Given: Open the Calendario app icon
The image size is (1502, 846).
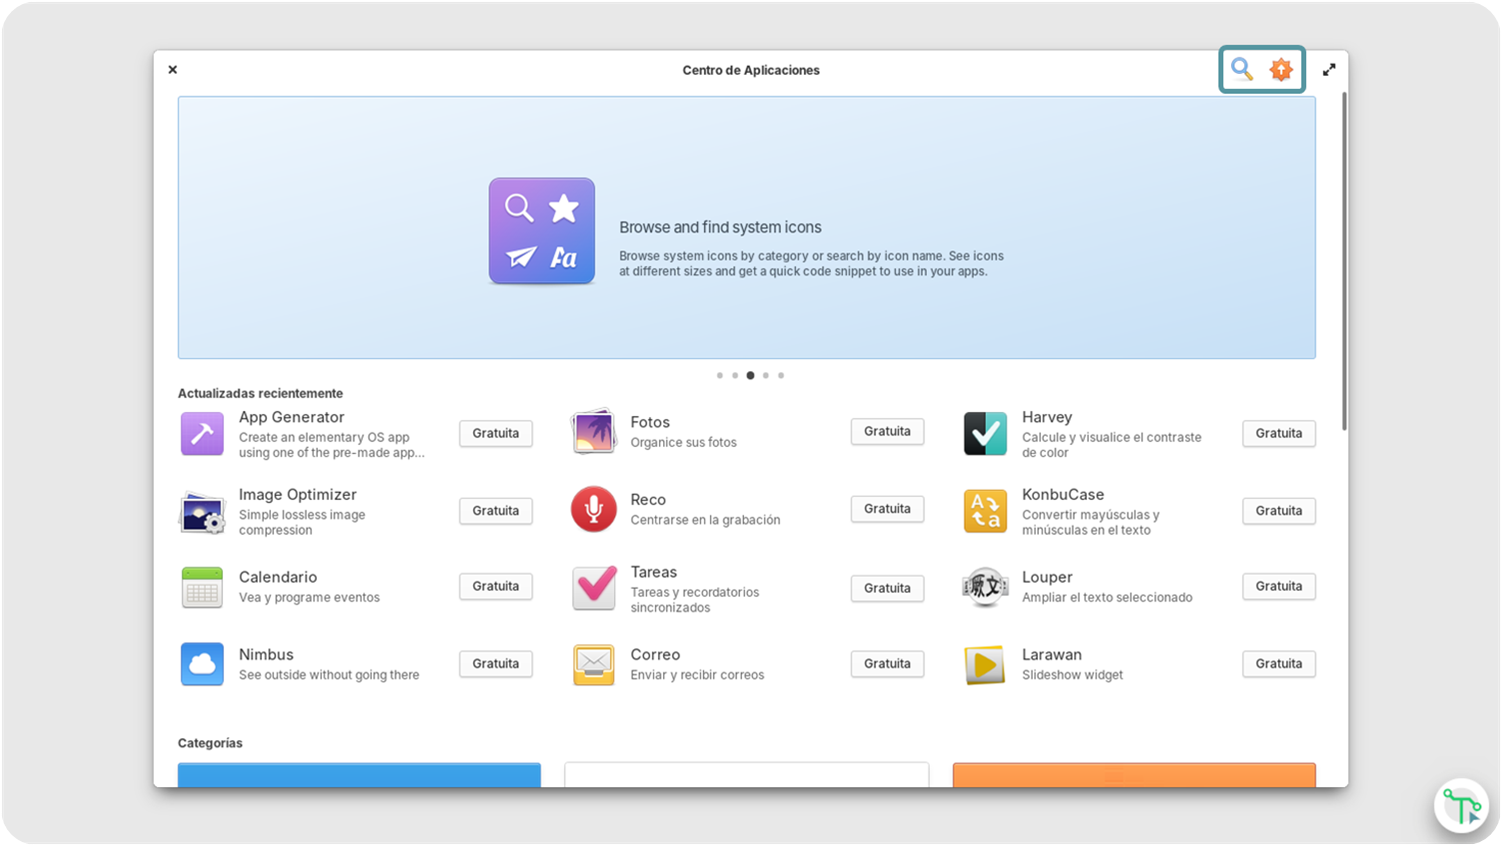Looking at the screenshot, I should tap(202, 587).
